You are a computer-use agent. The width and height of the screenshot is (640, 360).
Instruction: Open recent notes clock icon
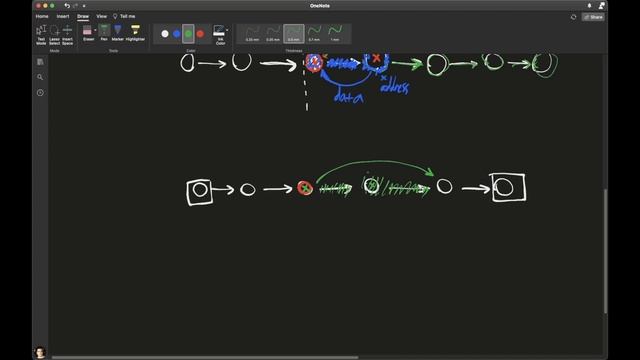click(40, 93)
